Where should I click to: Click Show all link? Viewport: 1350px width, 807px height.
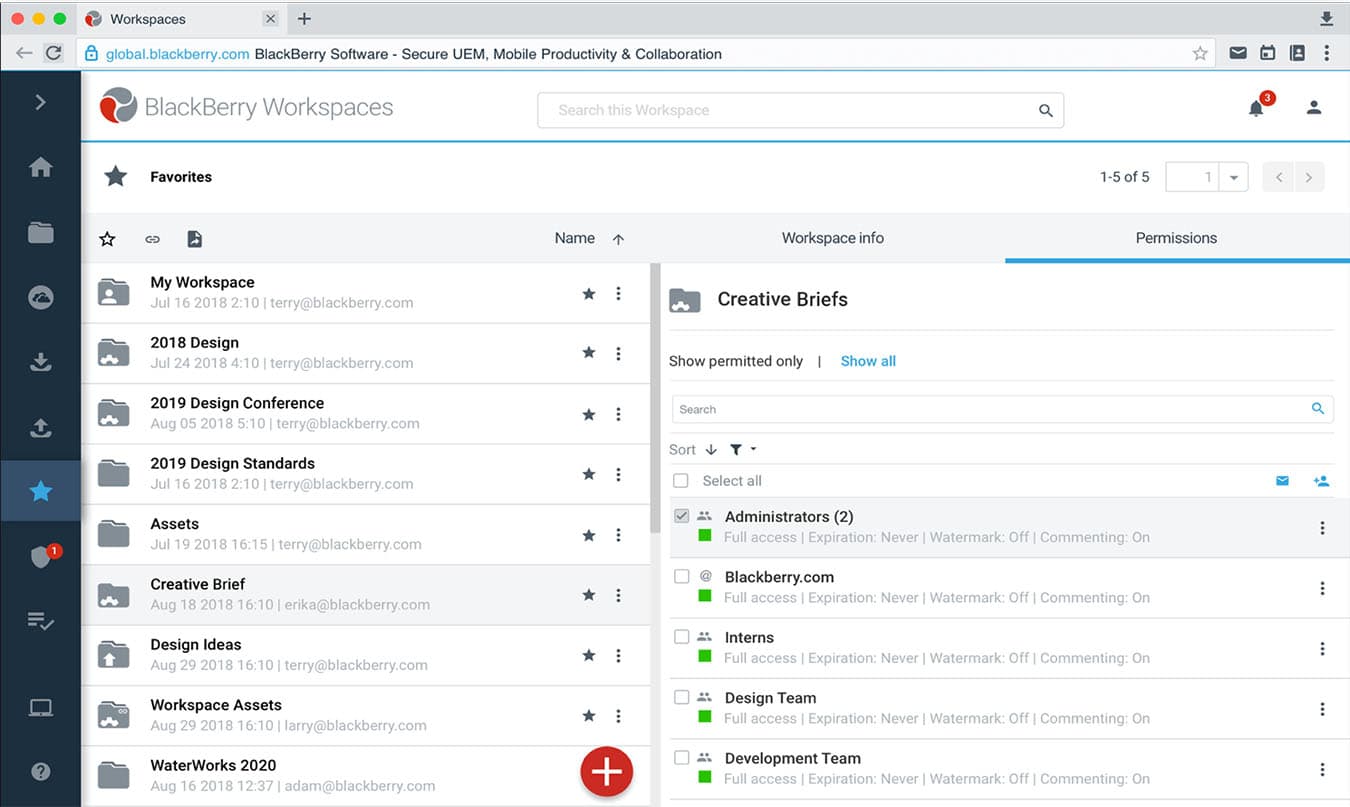[868, 361]
